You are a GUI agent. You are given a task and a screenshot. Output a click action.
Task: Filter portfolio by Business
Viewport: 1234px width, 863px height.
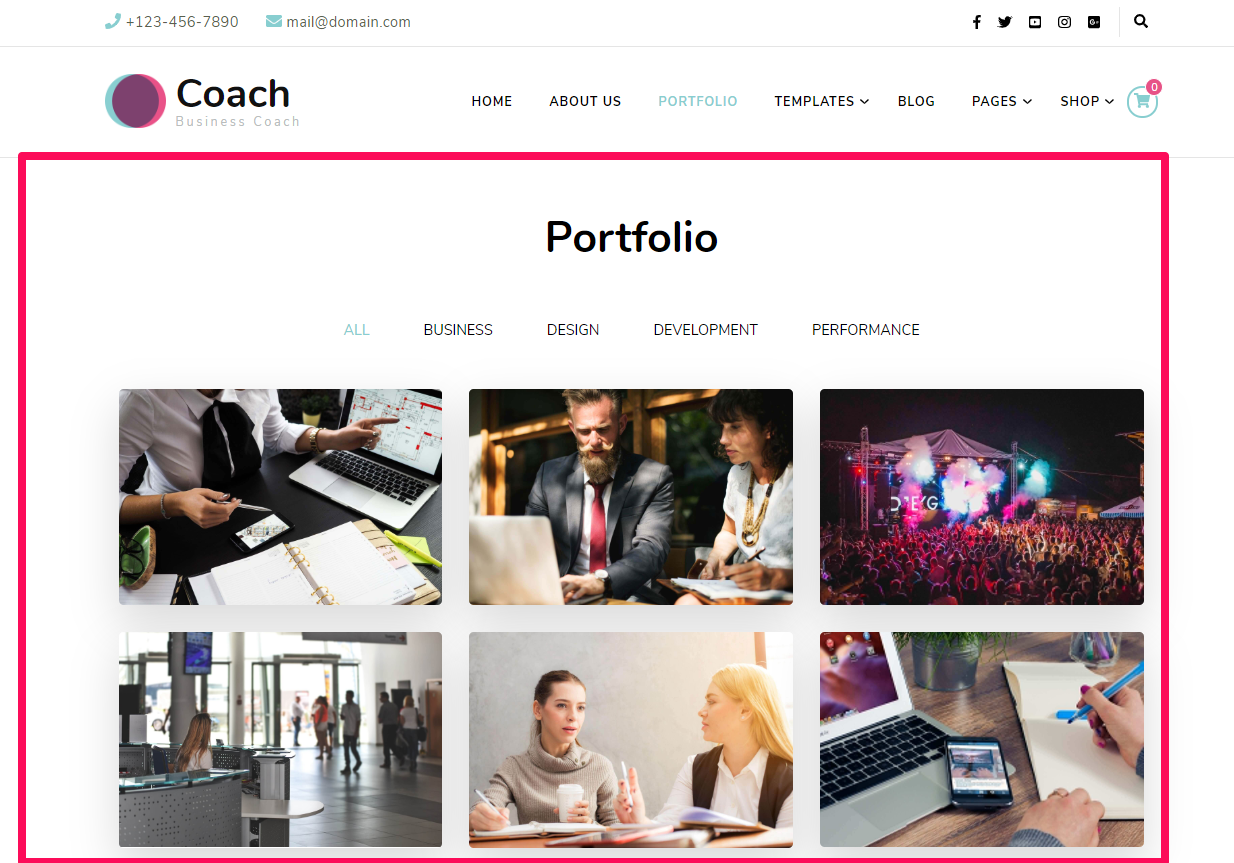pos(458,330)
